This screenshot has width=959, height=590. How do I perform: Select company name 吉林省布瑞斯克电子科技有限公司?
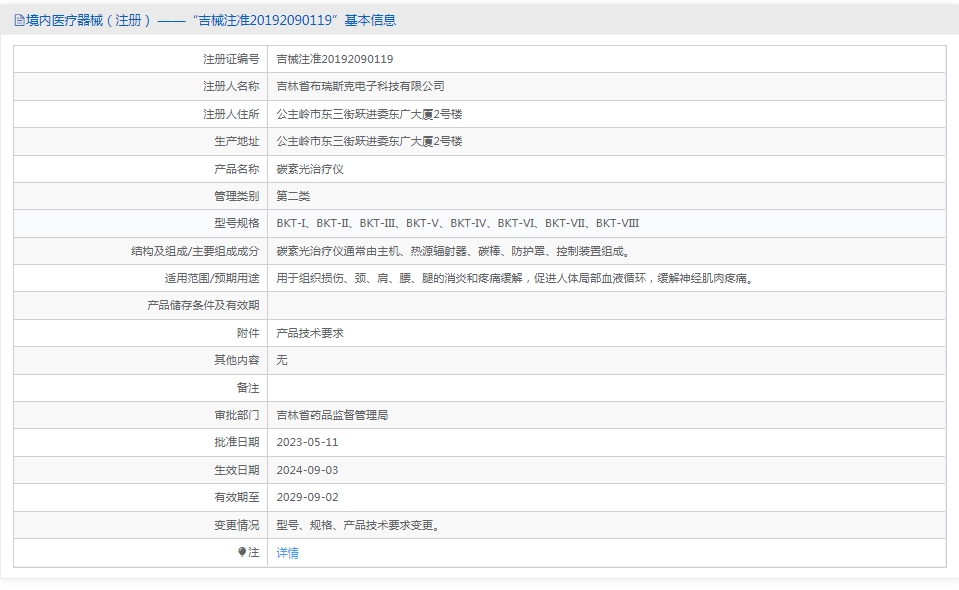tap(360, 86)
